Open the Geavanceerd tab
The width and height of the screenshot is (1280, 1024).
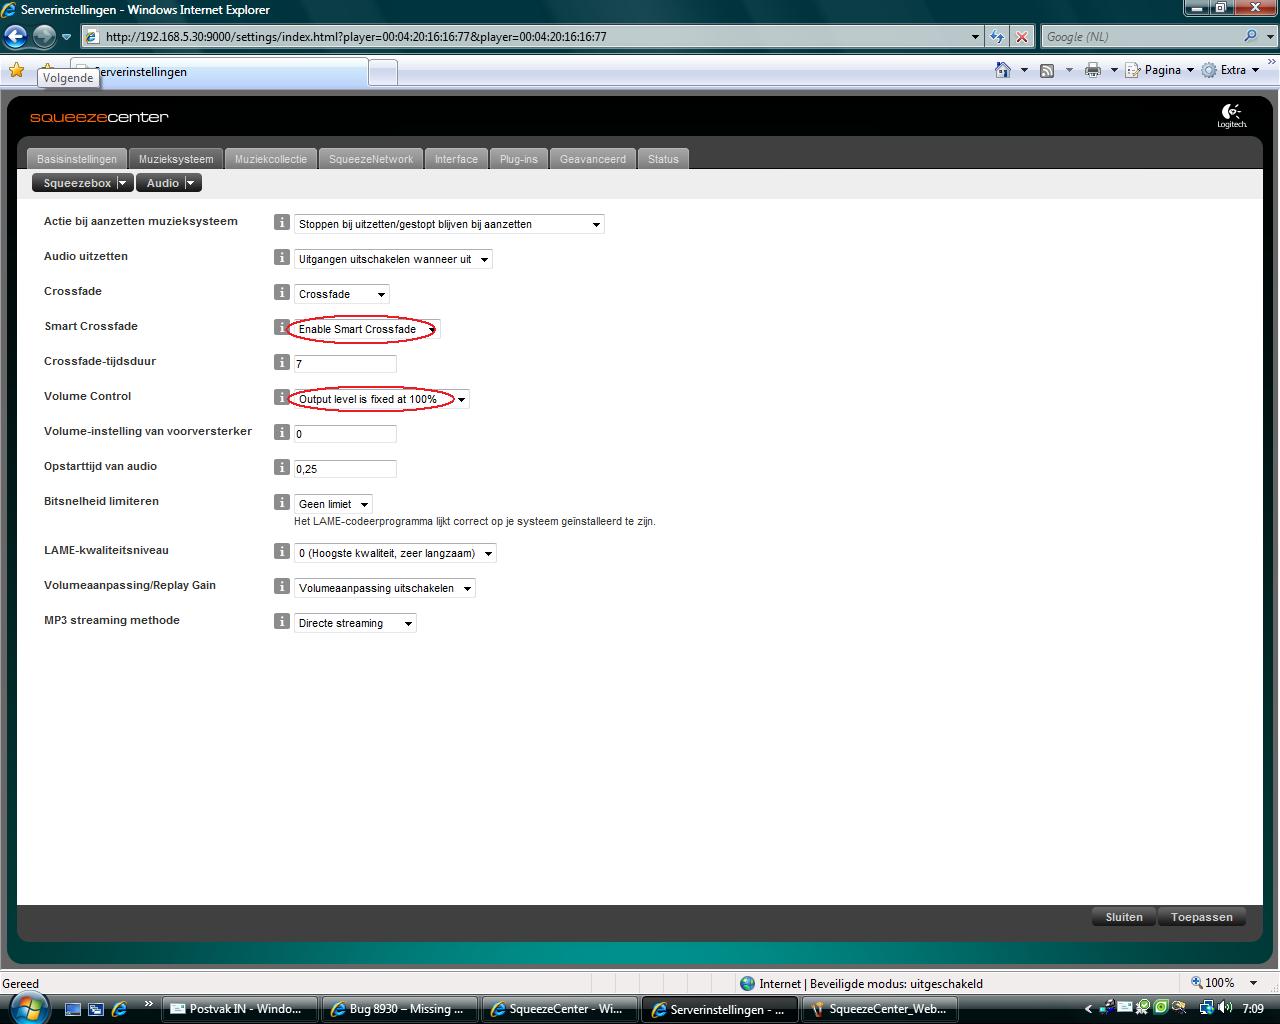tap(592, 159)
